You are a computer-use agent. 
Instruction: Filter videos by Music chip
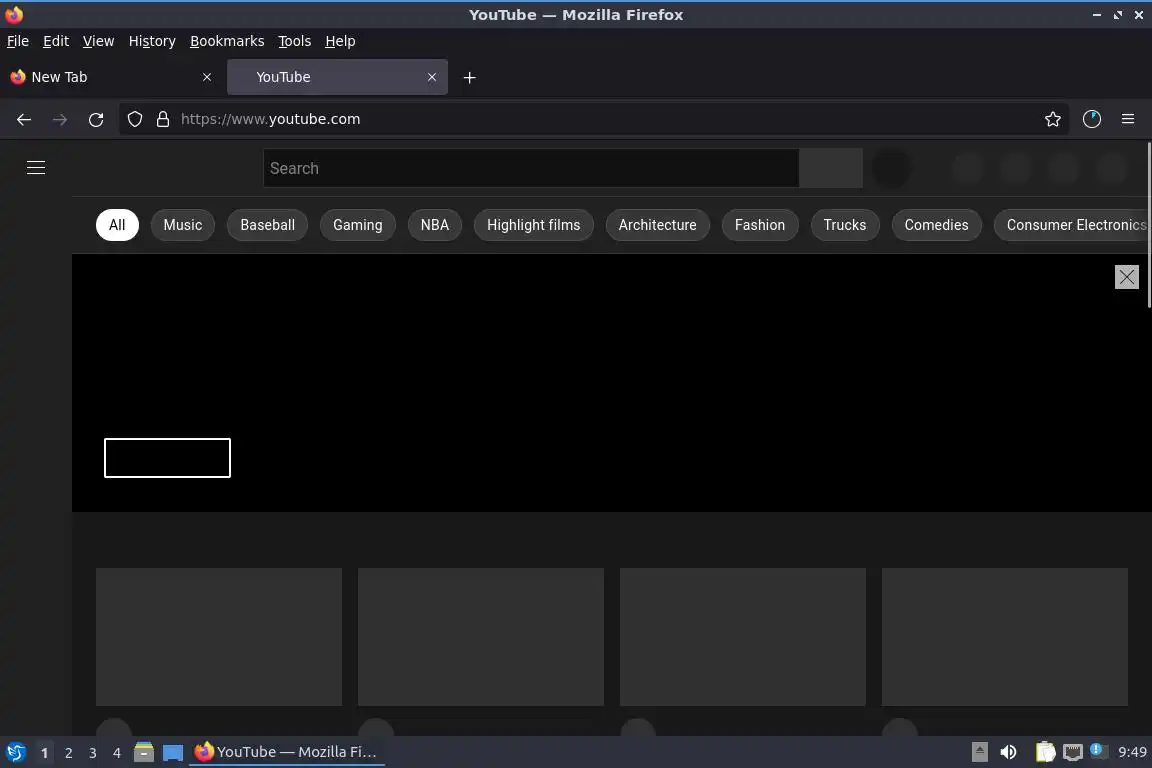point(183,225)
